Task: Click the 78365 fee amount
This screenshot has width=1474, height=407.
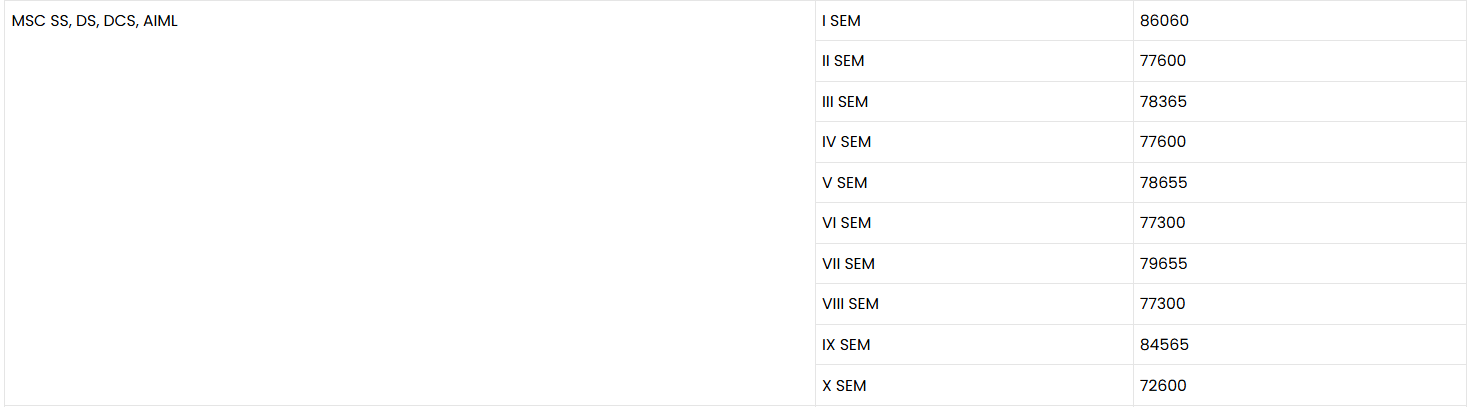Action: point(1163,102)
